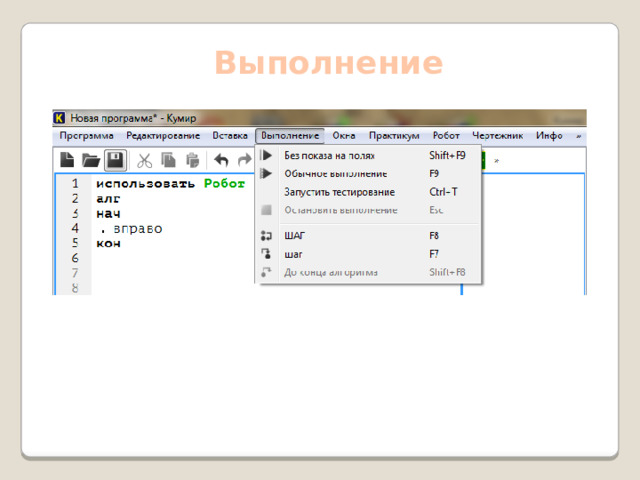Click step icon beside ШАГ F8

pos(266,236)
